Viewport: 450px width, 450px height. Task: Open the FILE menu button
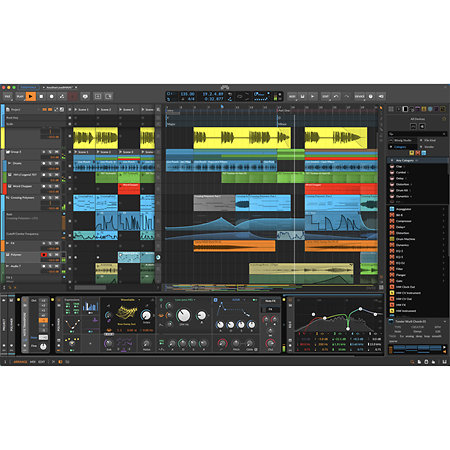(7, 96)
